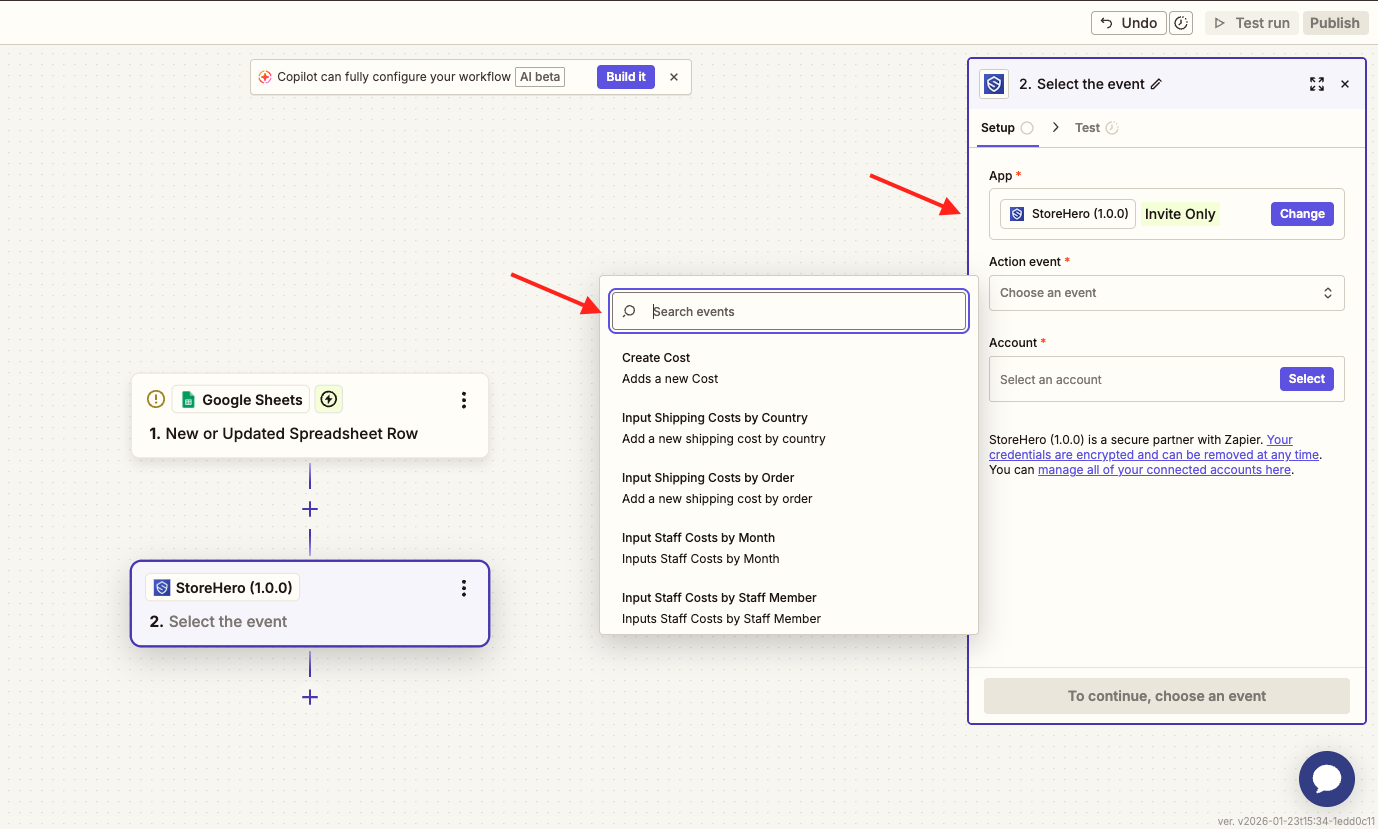This screenshot has width=1378, height=829.
Task: Expand the step panel to full screen
Action: pos(1317,84)
